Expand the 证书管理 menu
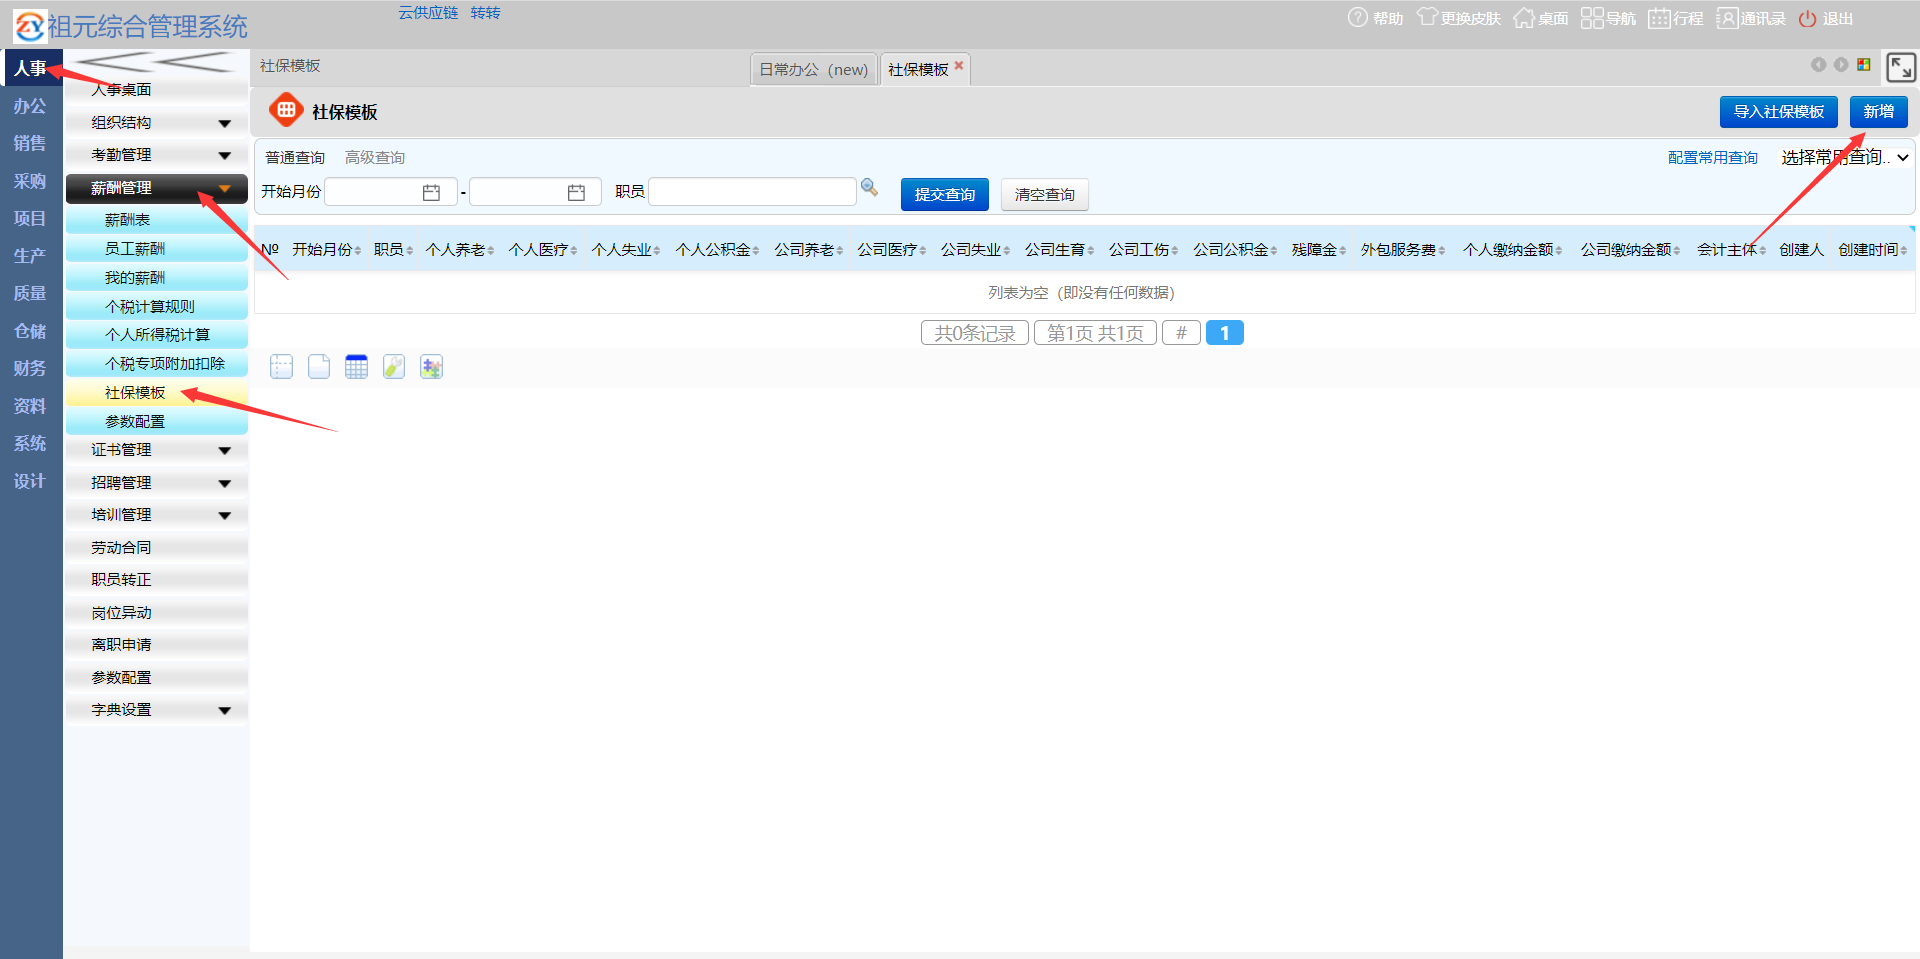This screenshot has width=1920, height=959. tap(157, 450)
